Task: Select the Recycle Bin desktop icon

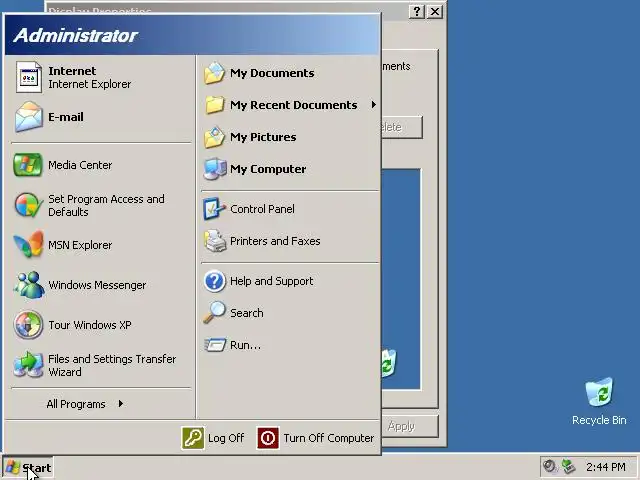Action: (x=599, y=392)
